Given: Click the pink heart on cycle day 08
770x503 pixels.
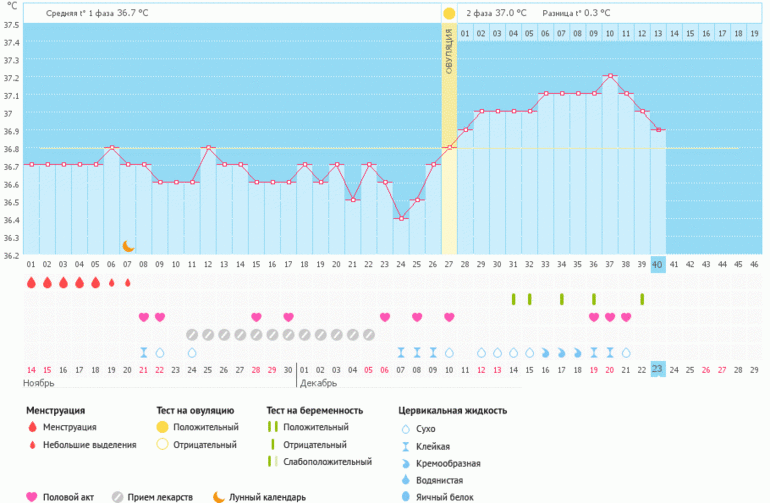Looking at the screenshot, I should 144,317.
